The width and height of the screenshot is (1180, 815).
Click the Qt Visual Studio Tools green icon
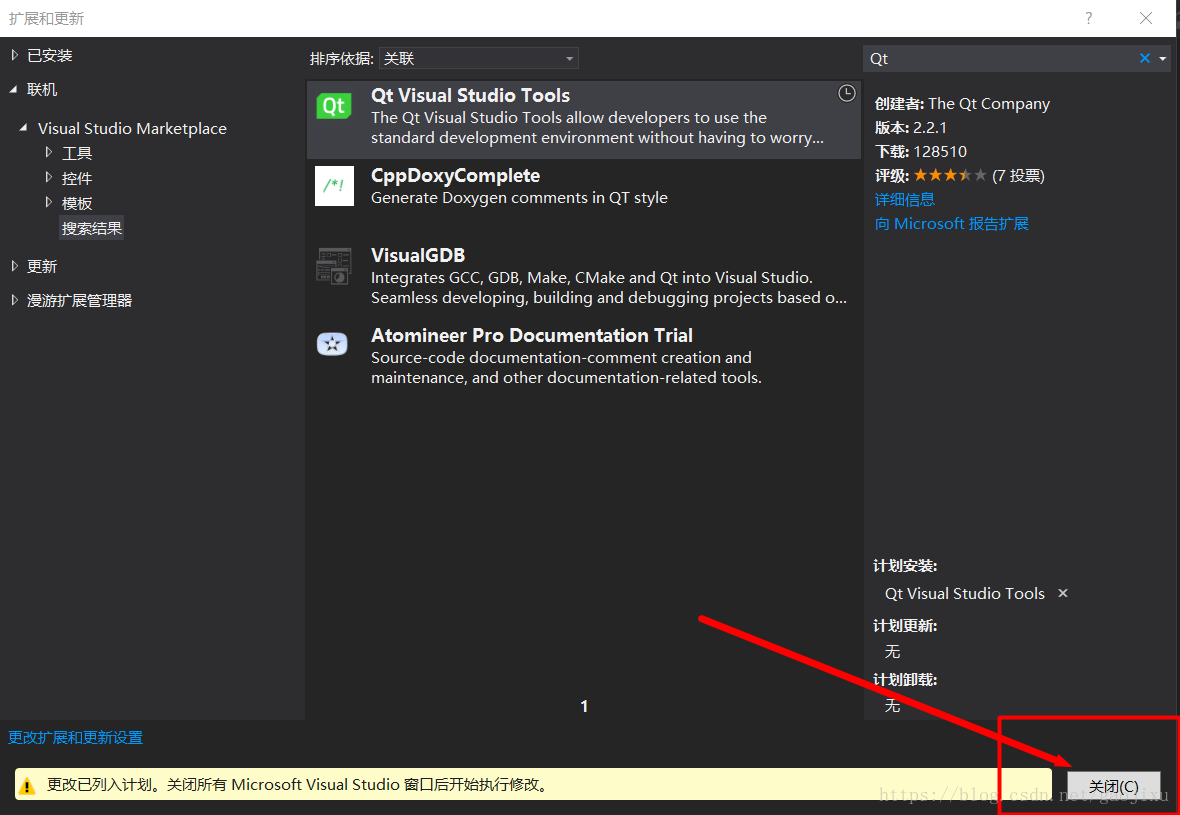(x=333, y=107)
